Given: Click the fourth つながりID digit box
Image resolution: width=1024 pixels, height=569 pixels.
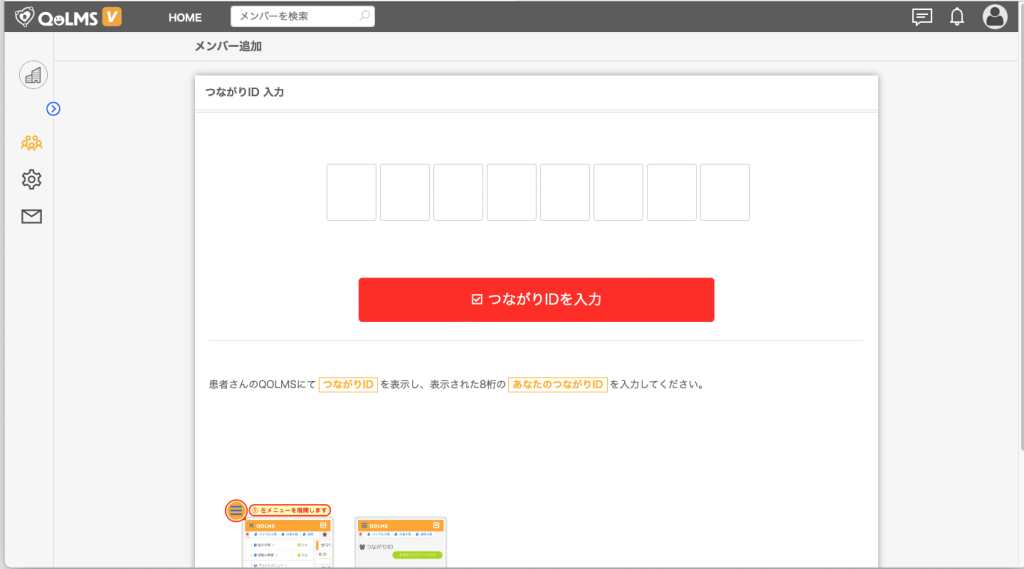Looking at the screenshot, I should click(512, 193).
